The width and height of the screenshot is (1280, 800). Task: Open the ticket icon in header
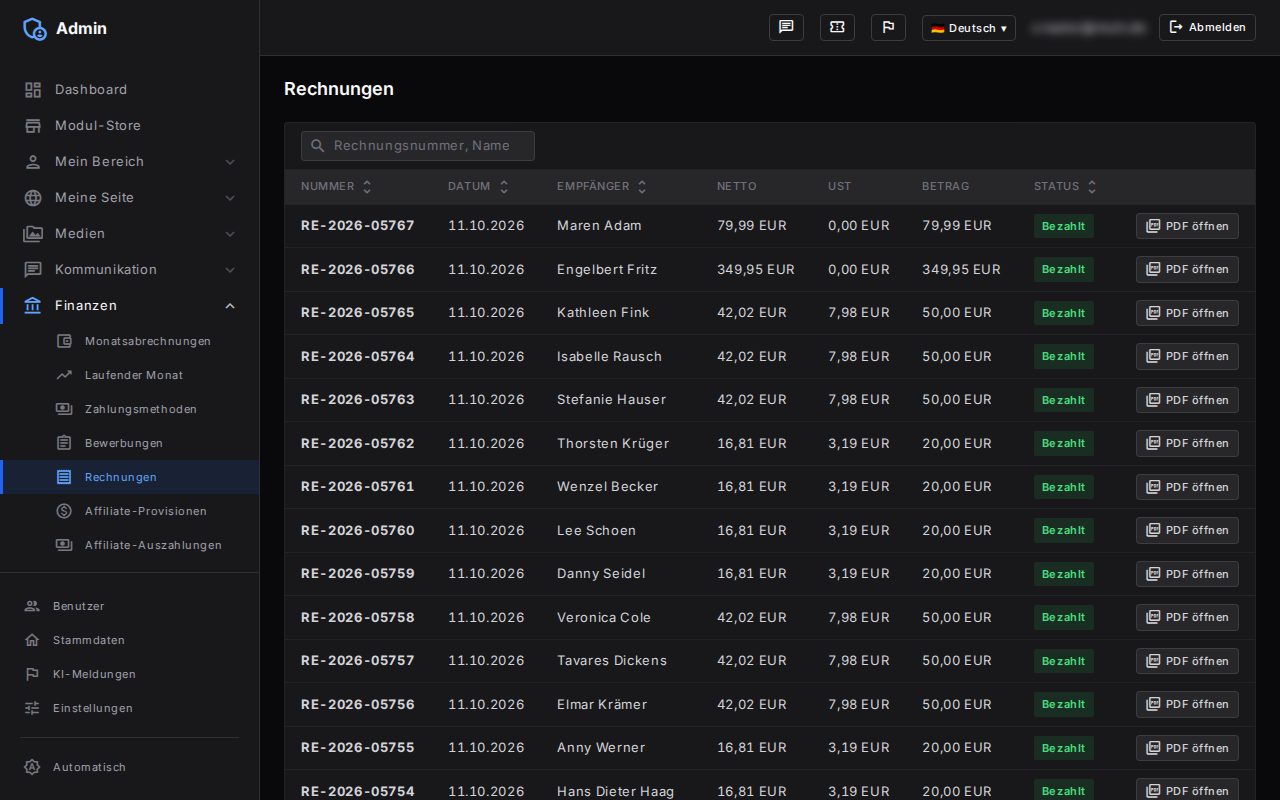point(837,28)
